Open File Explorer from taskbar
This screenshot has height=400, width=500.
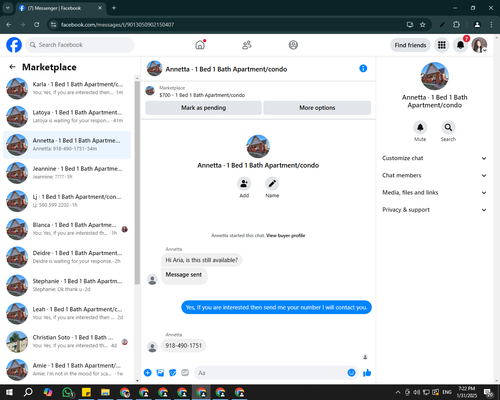pyautogui.click(x=106, y=392)
